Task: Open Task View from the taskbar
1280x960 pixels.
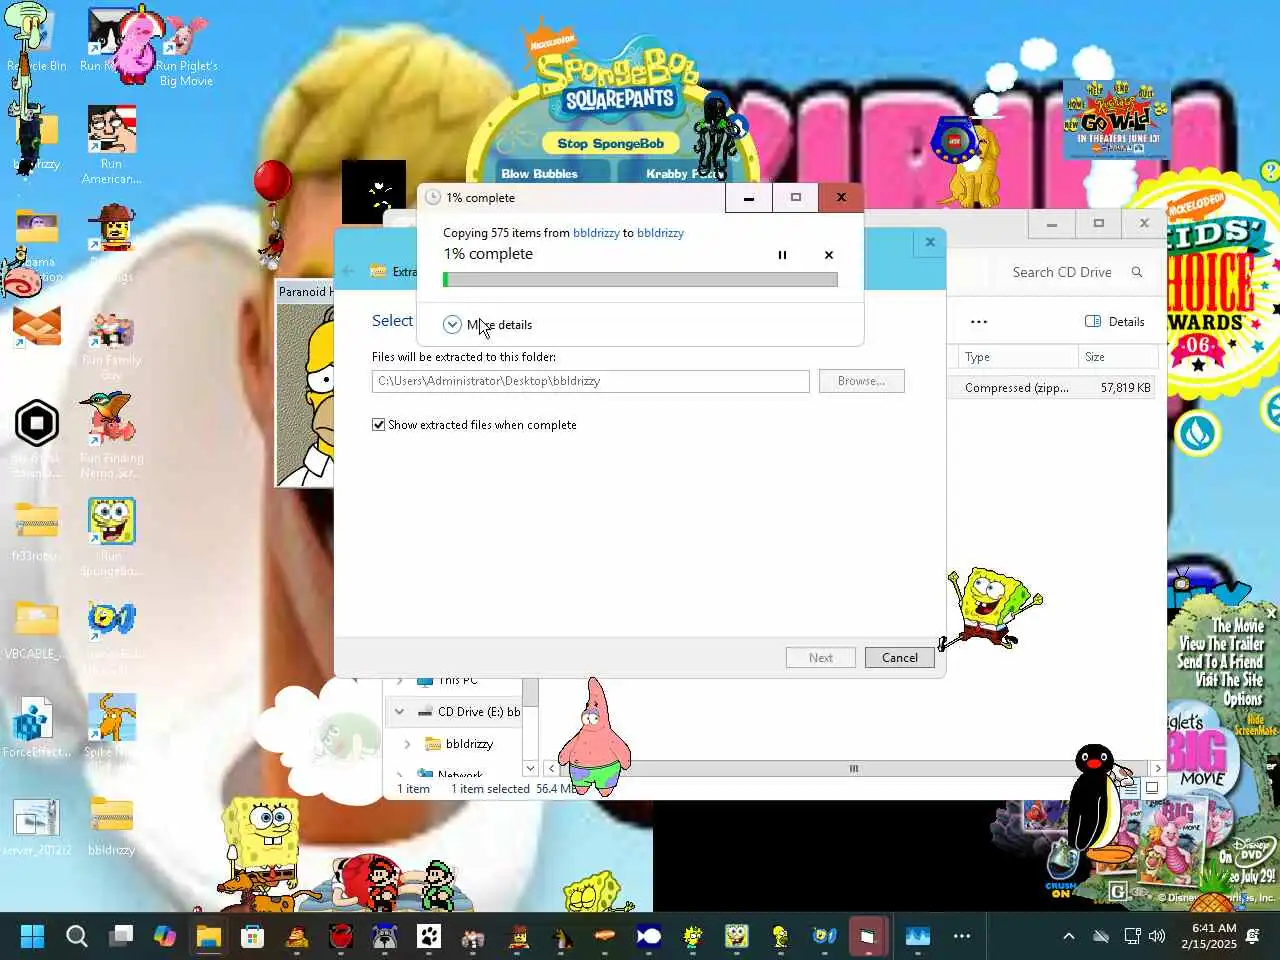Action: coord(121,936)
